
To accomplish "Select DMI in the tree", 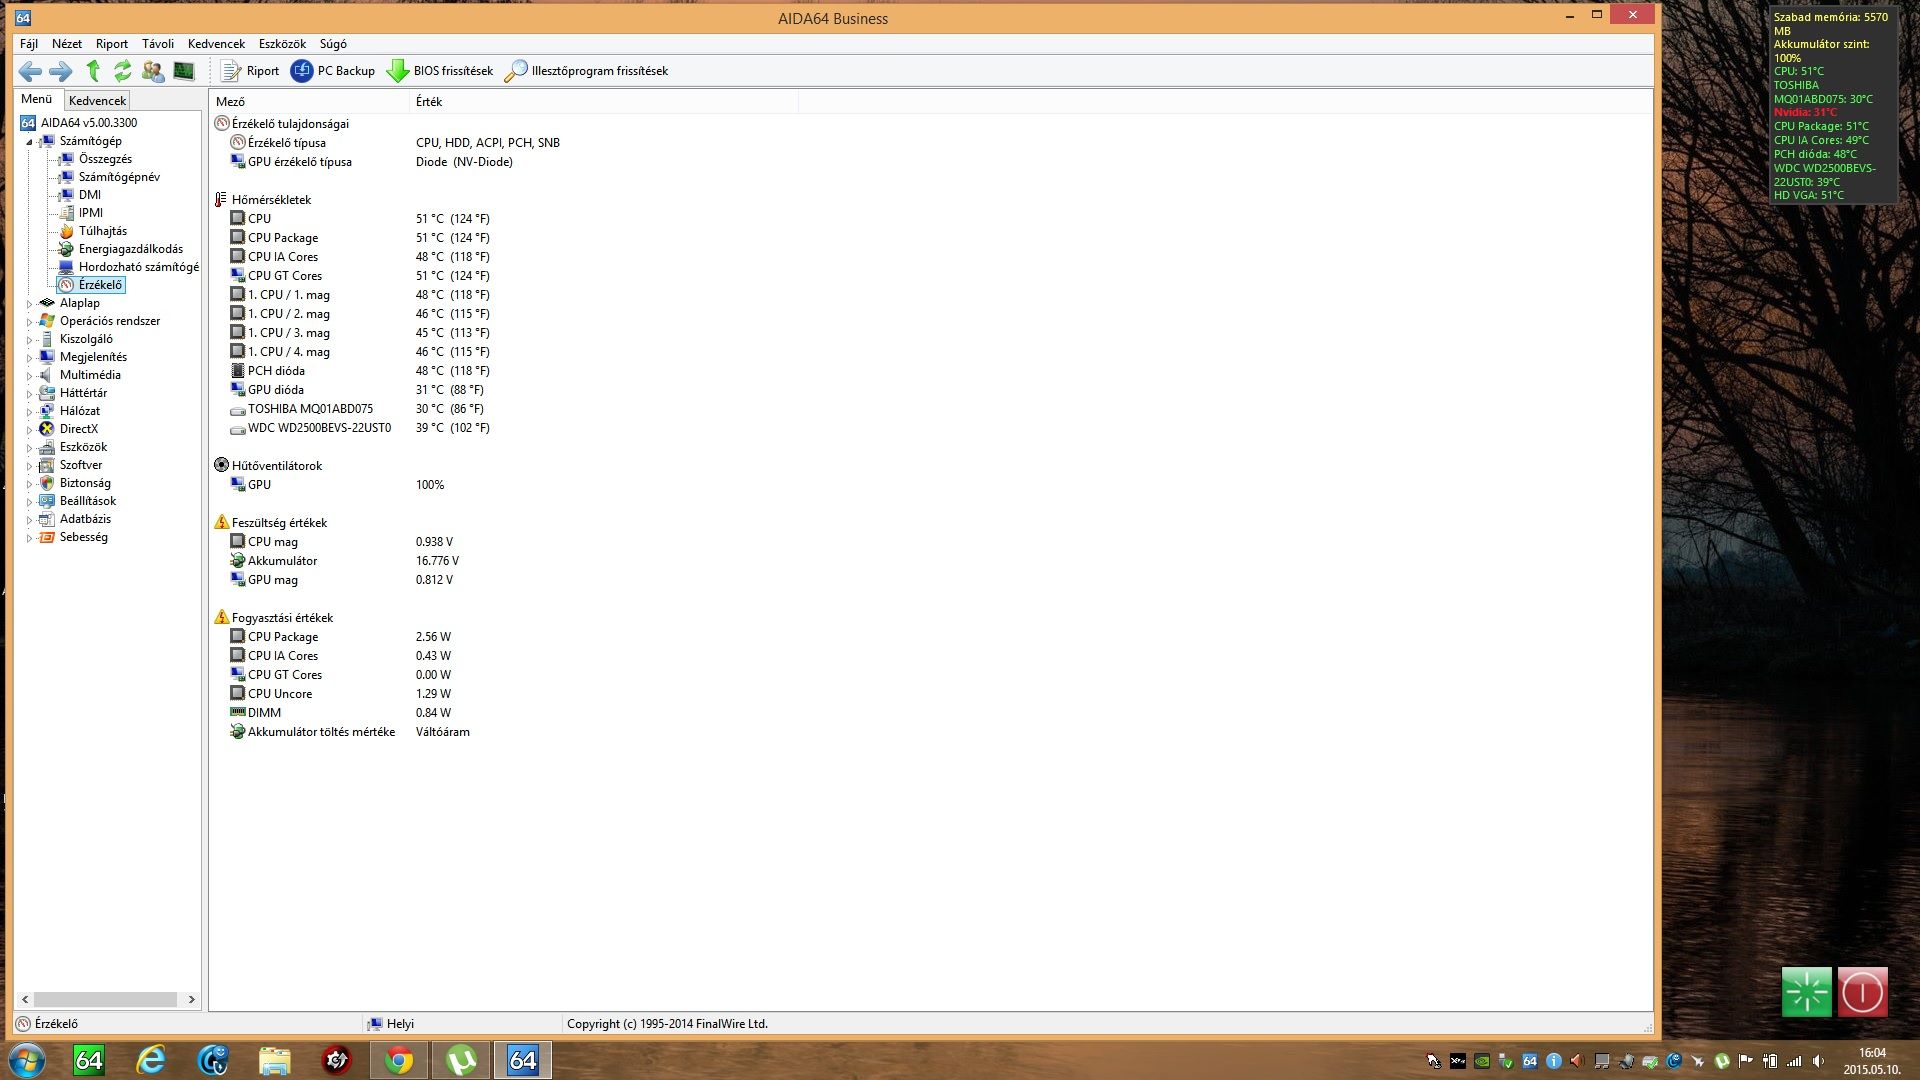I will click(x=90, y=195).
